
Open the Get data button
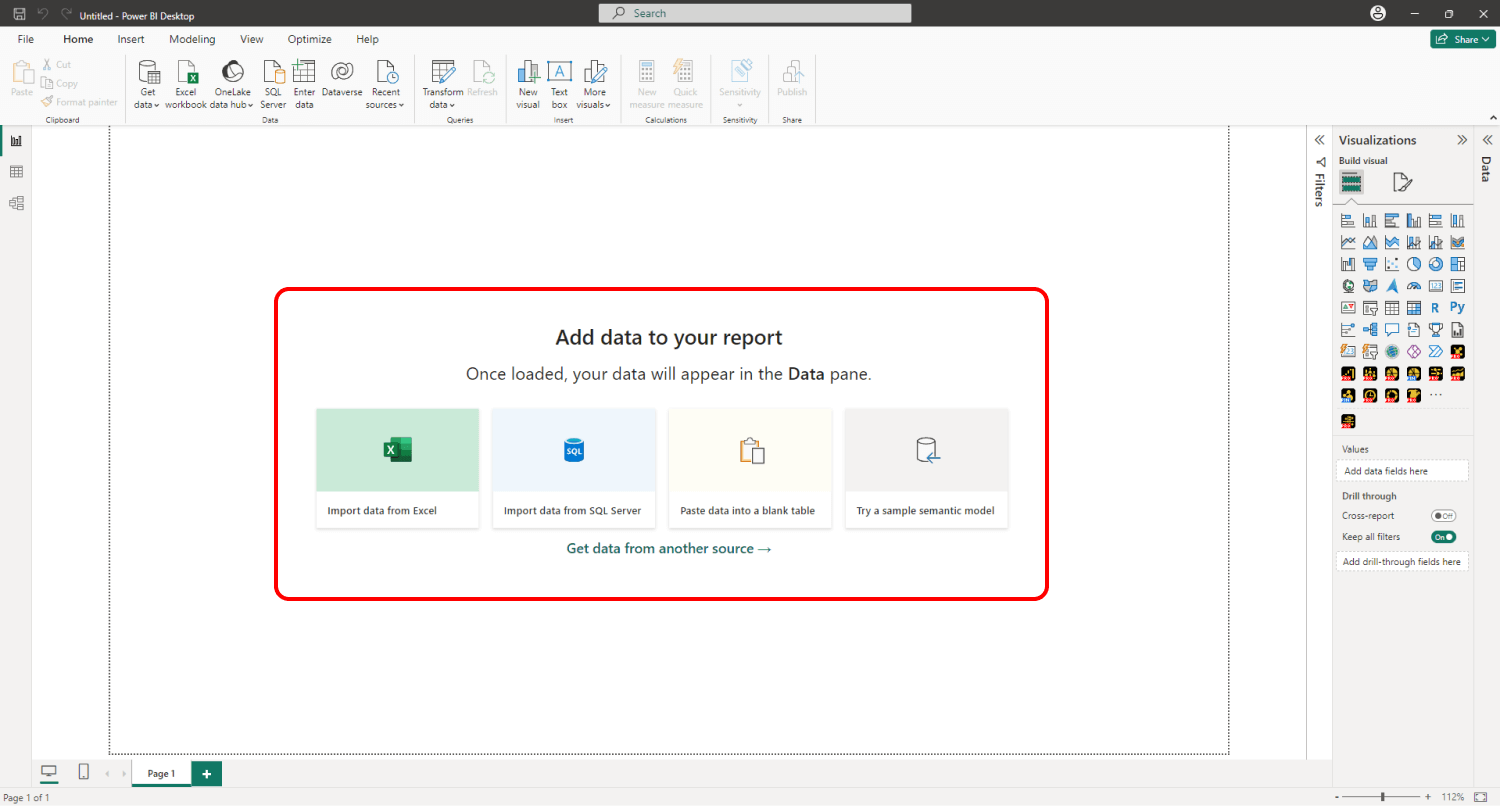point(148,84)
